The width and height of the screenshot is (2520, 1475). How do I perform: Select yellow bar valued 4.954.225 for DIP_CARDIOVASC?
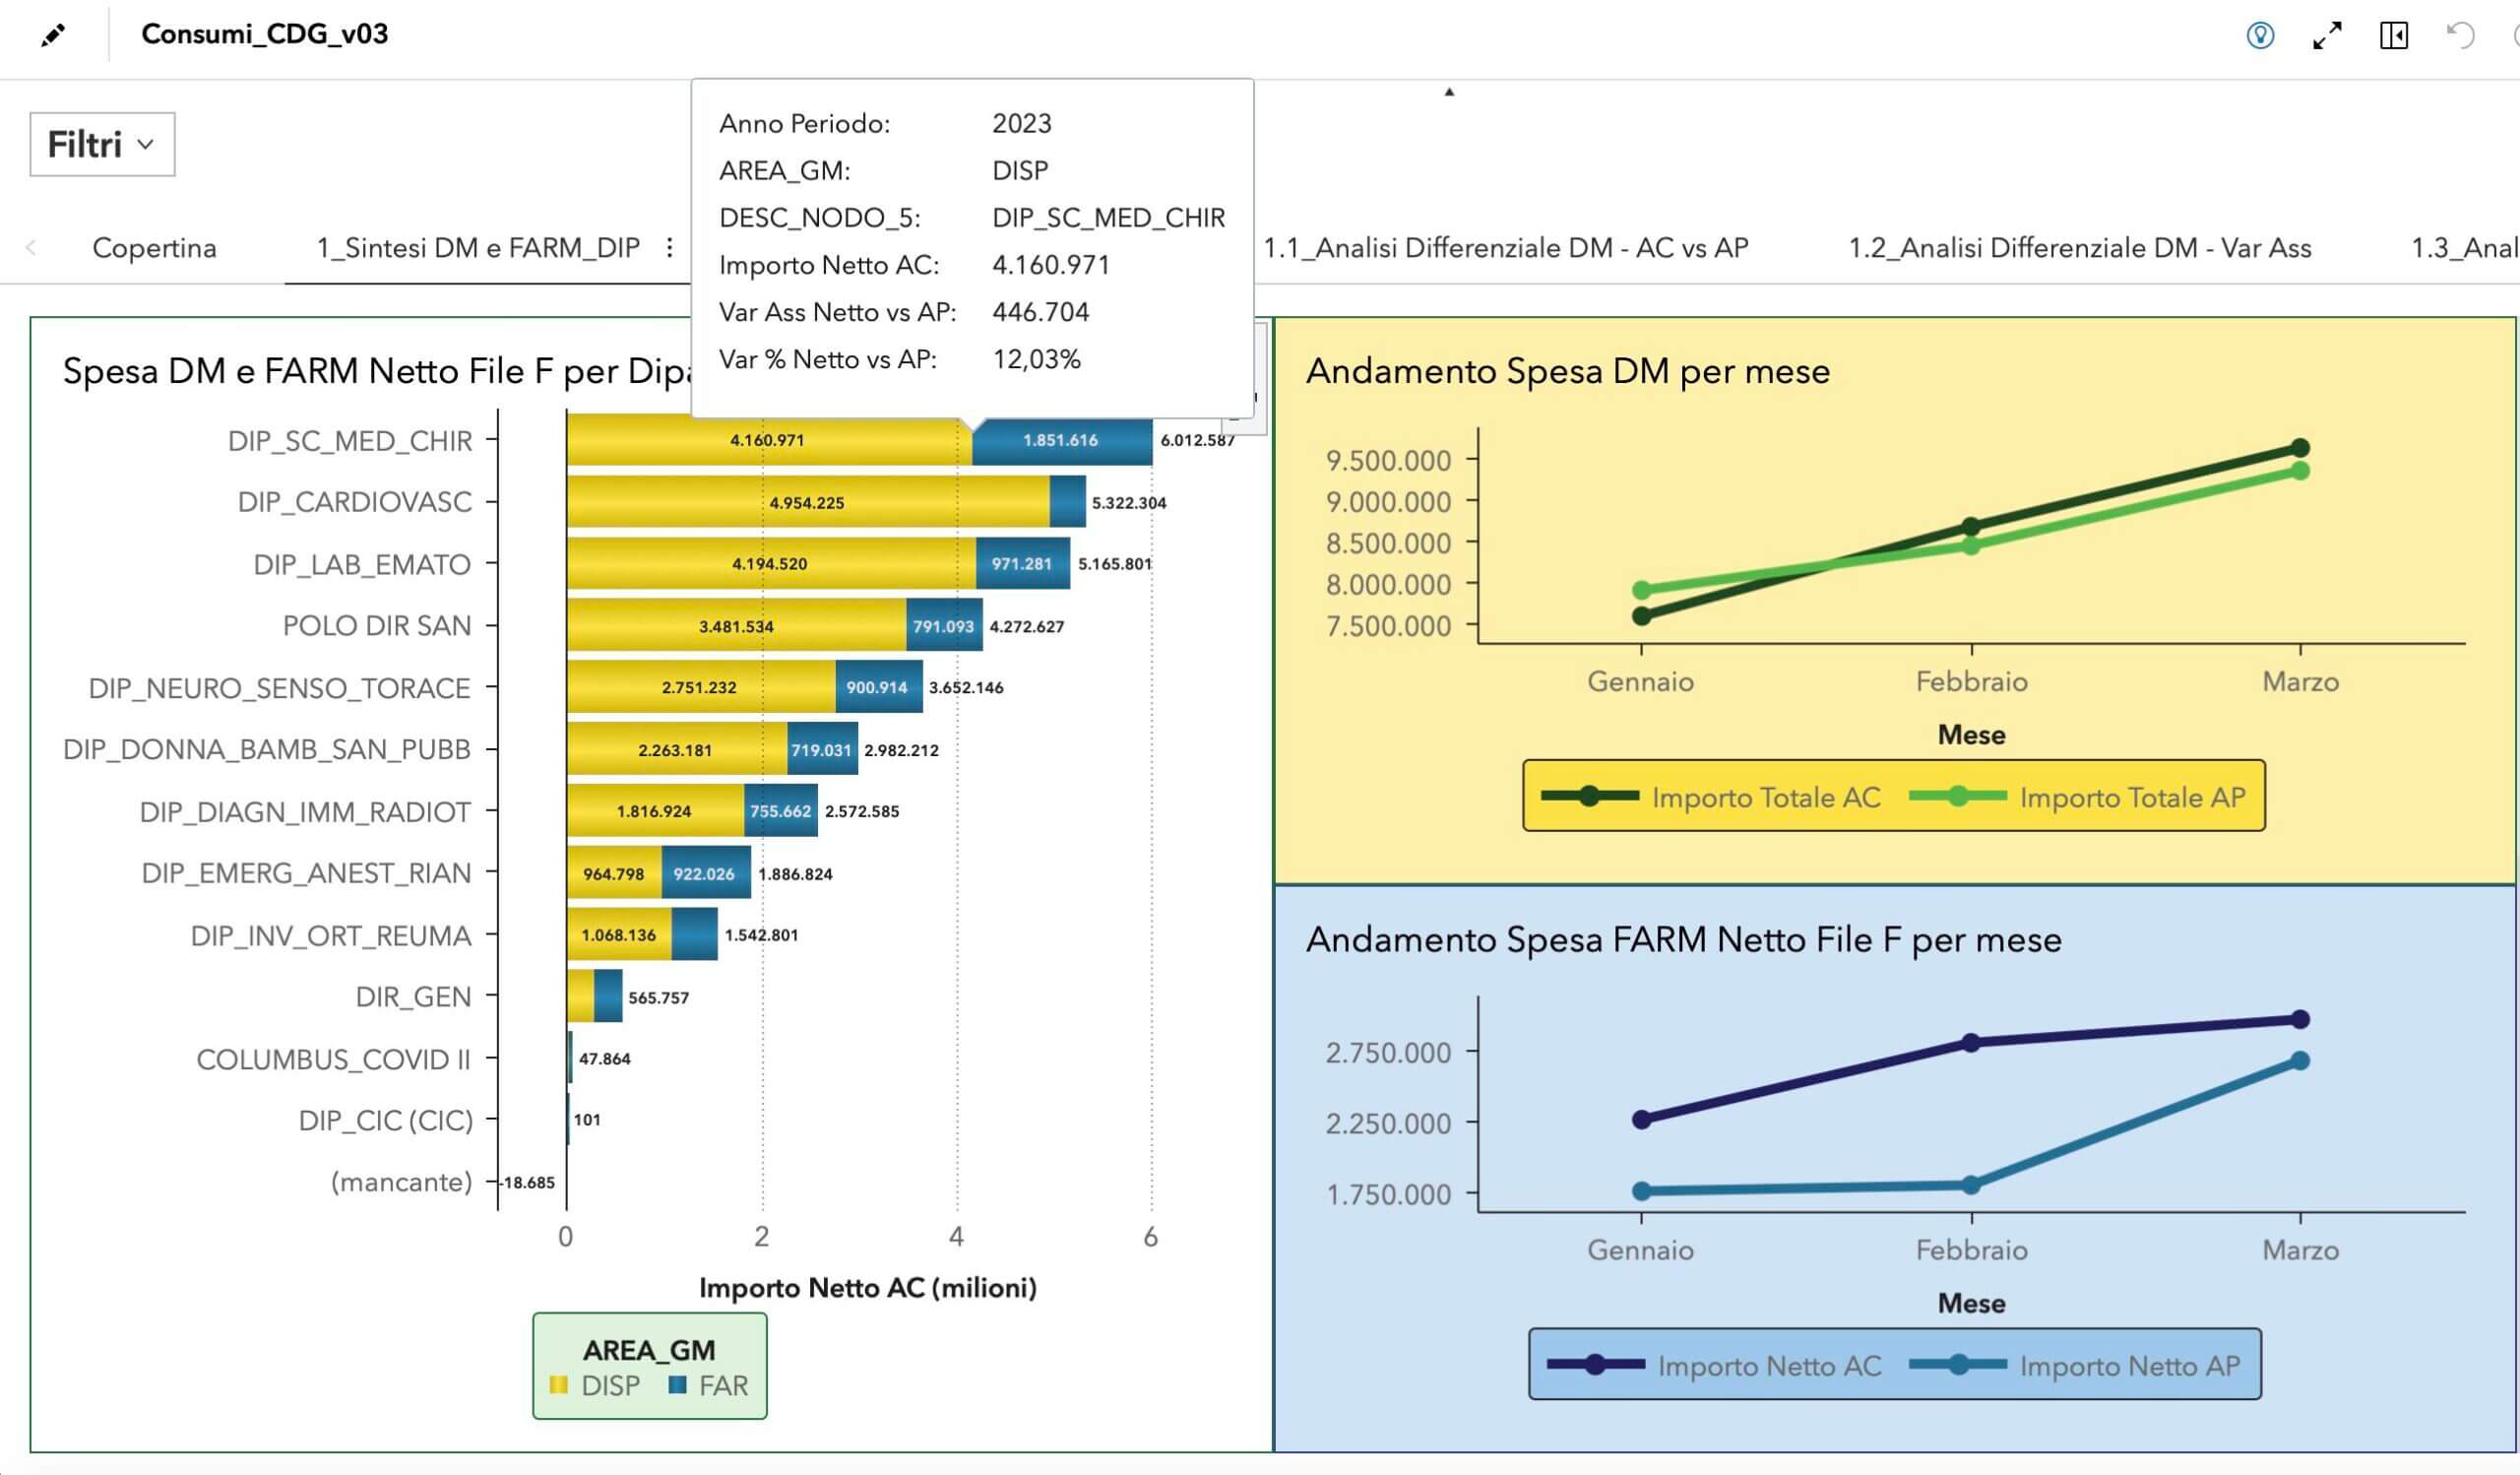(808, 502)
